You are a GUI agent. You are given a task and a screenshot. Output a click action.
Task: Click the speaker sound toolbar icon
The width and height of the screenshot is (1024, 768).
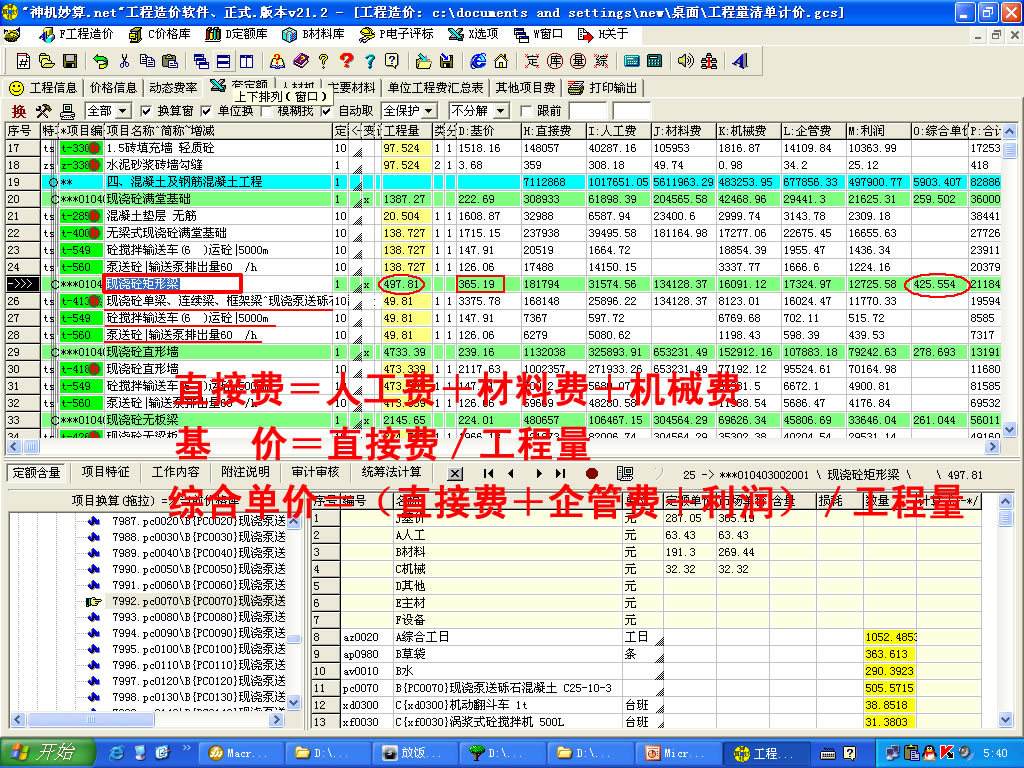(684, 61)
